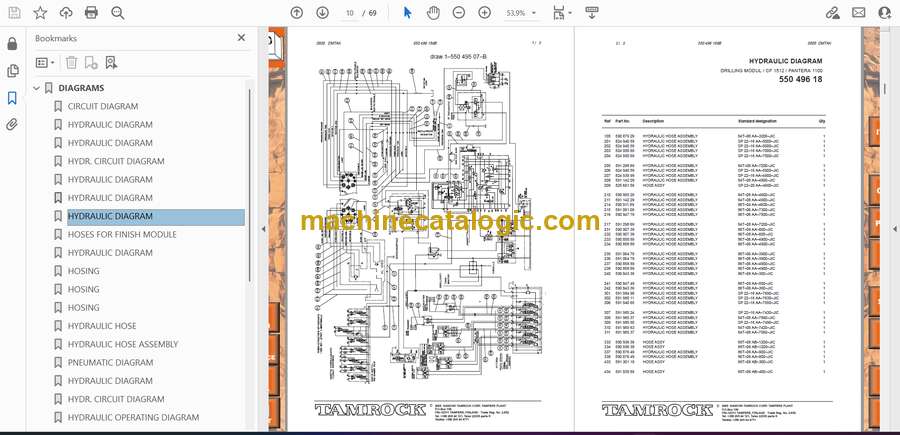Open the page fit options dropdown
Screen dimensions: 900x435
(x=562, y=13)
